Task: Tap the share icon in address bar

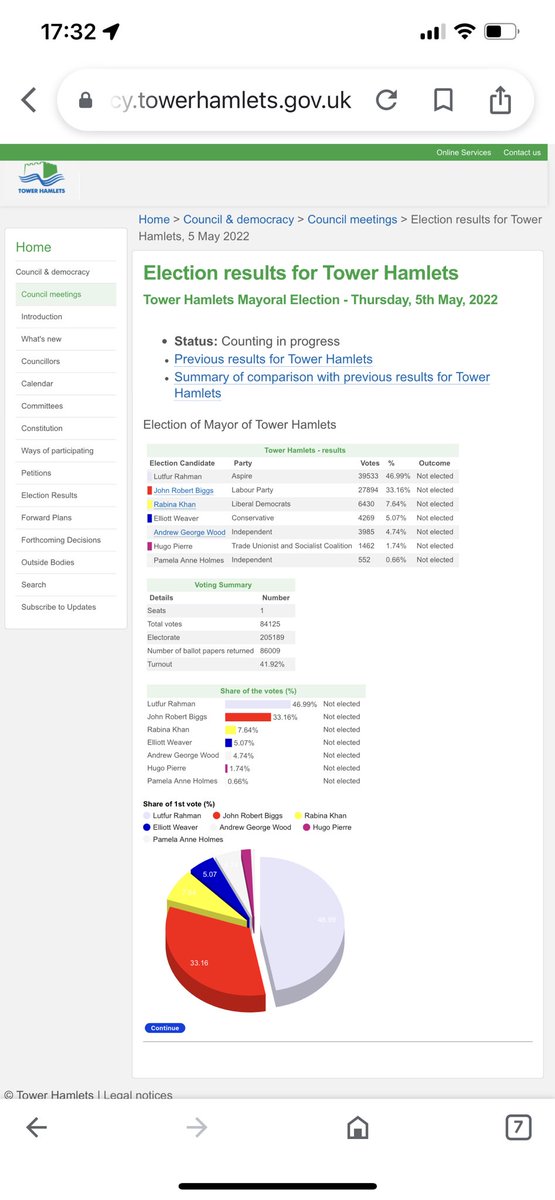Action: (500, 98)
